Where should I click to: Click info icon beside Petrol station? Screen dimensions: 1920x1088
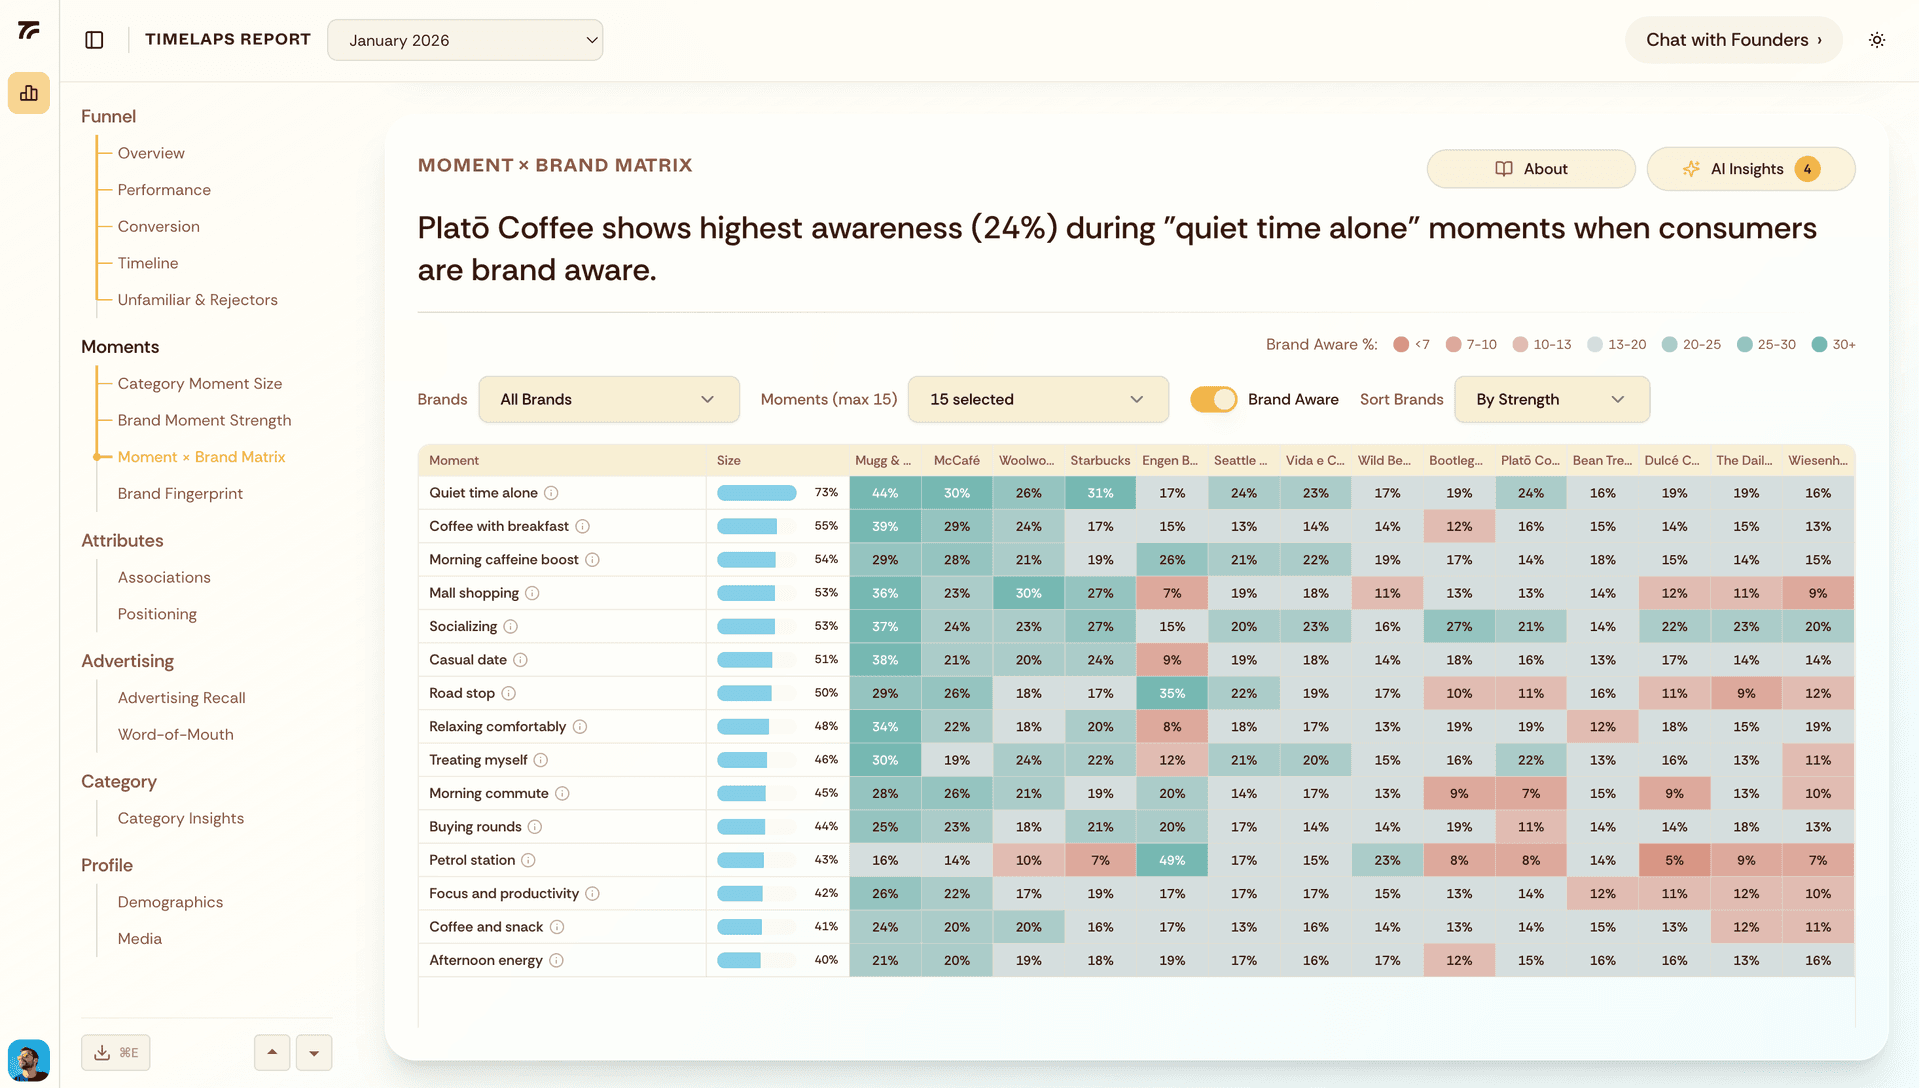528,860
